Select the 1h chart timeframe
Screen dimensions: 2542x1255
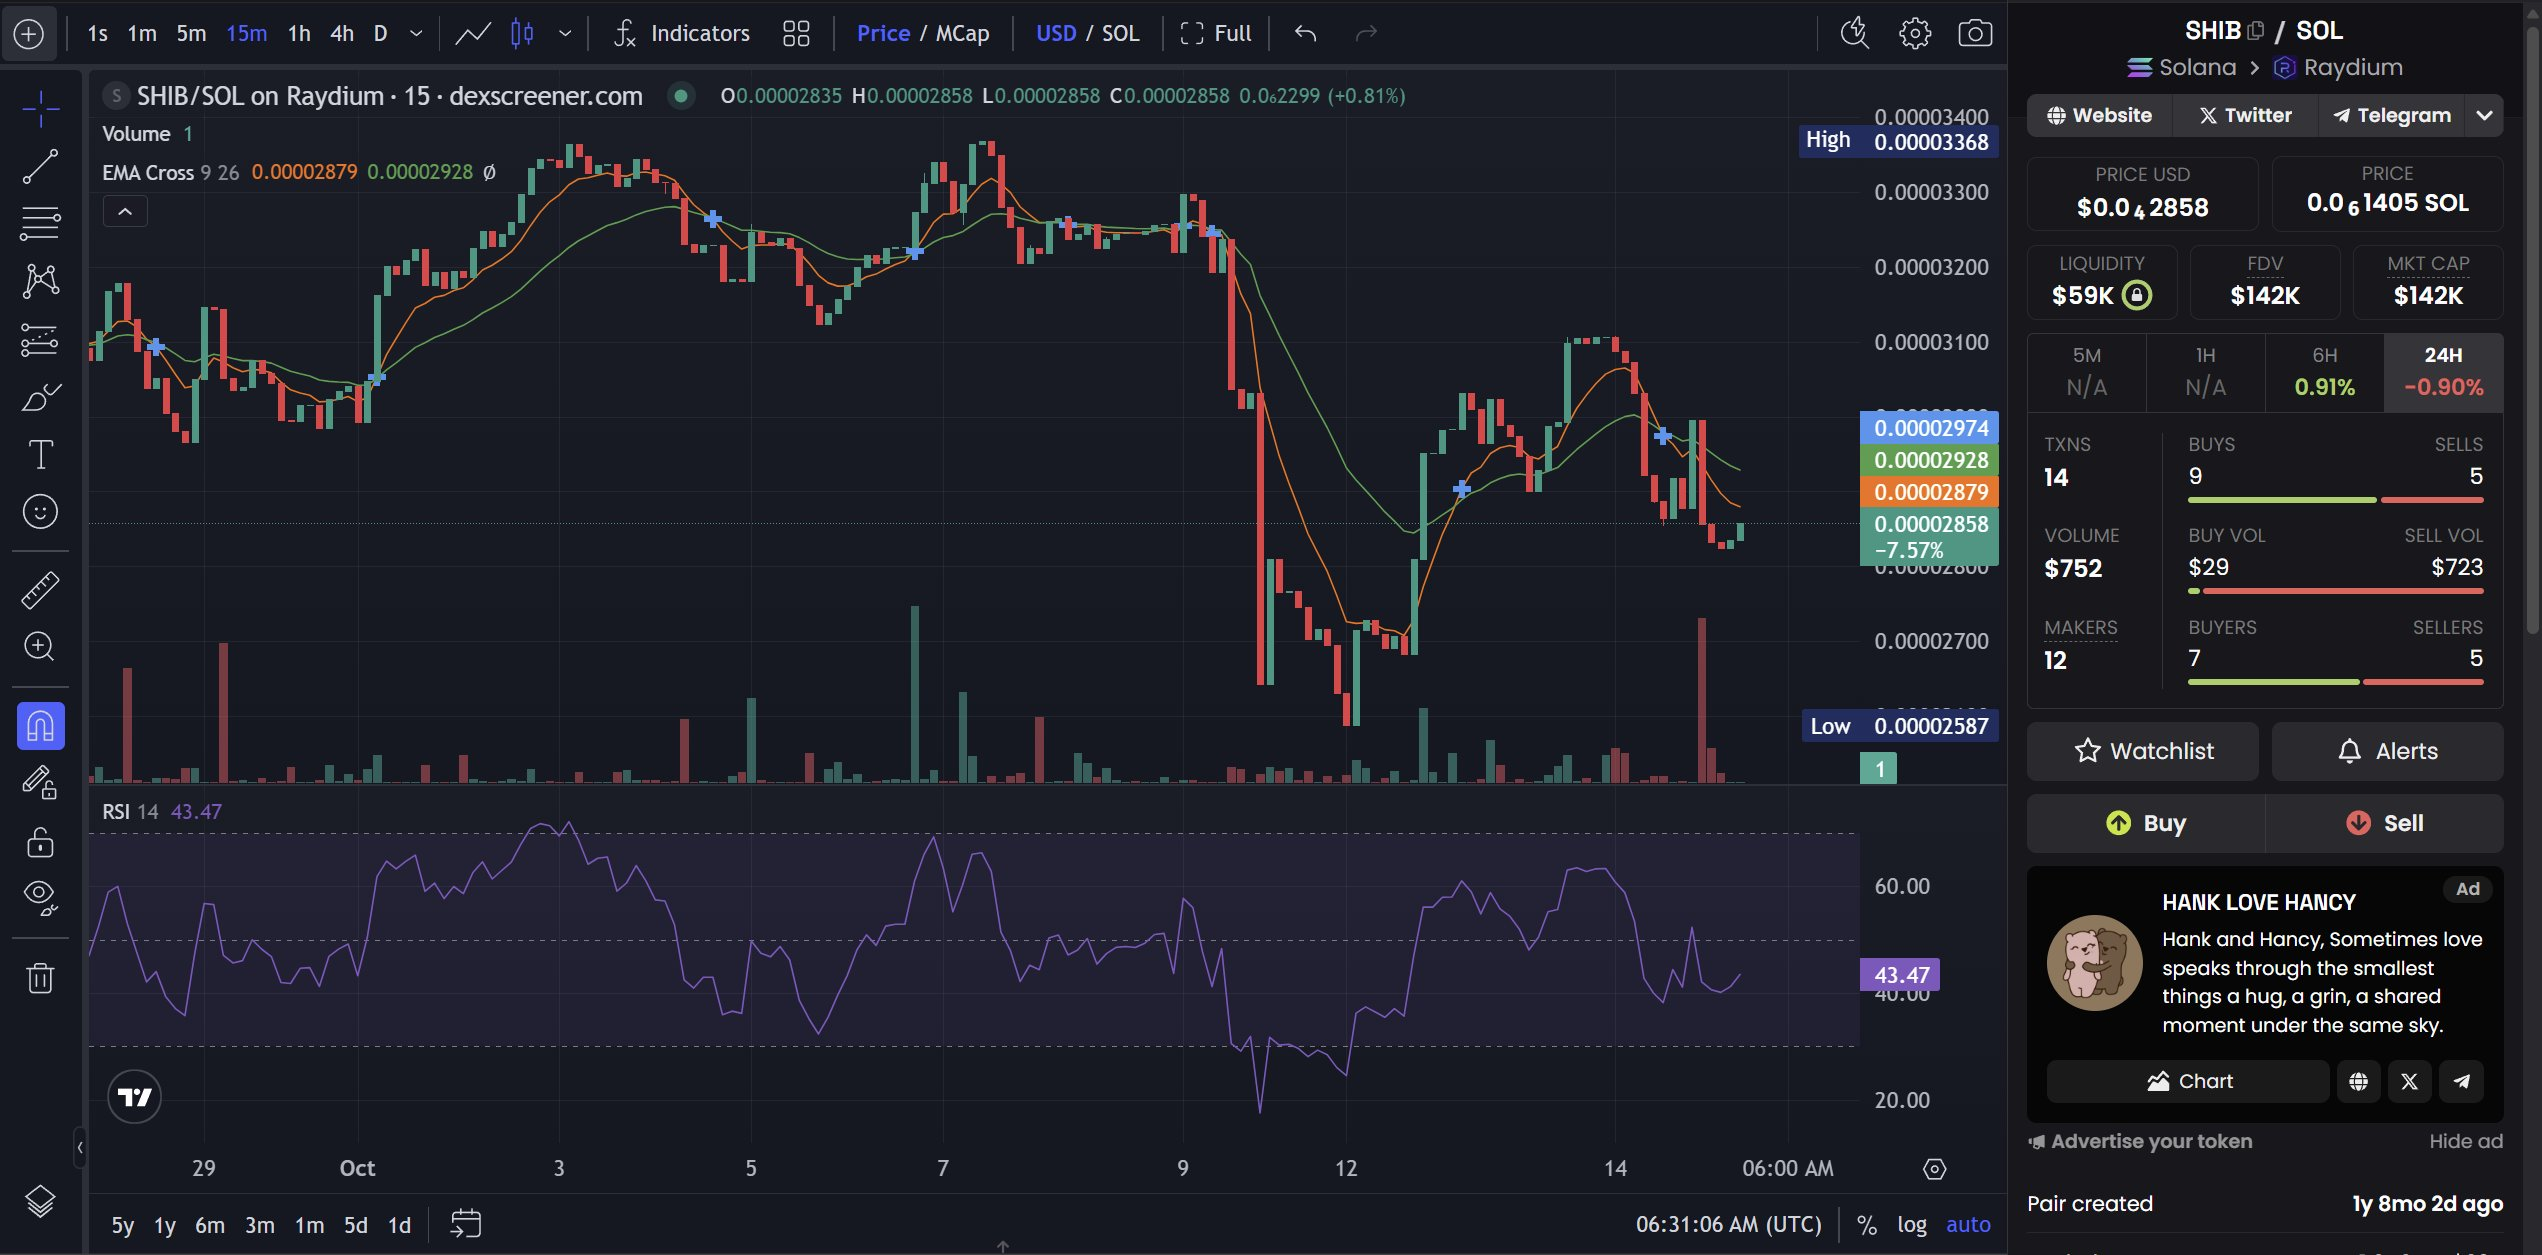297,33
